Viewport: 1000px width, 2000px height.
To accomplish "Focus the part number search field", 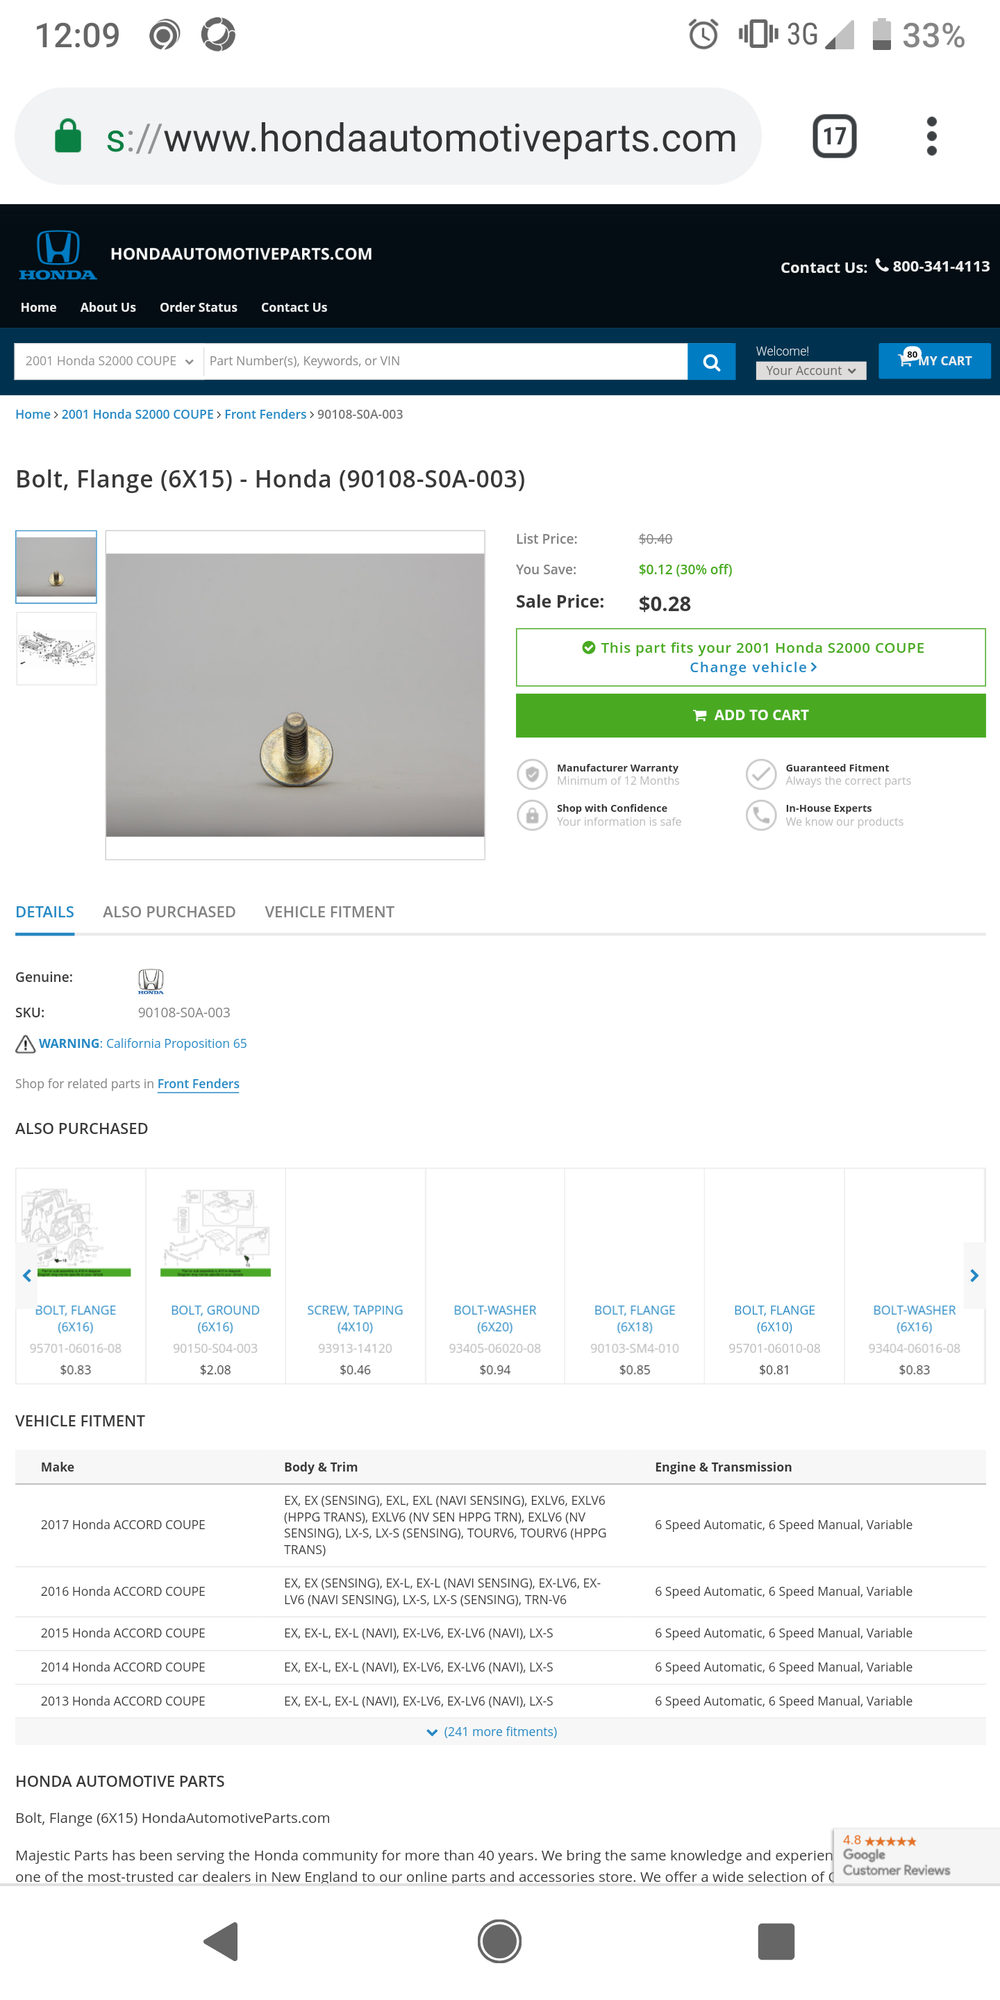I will (445, 361).
